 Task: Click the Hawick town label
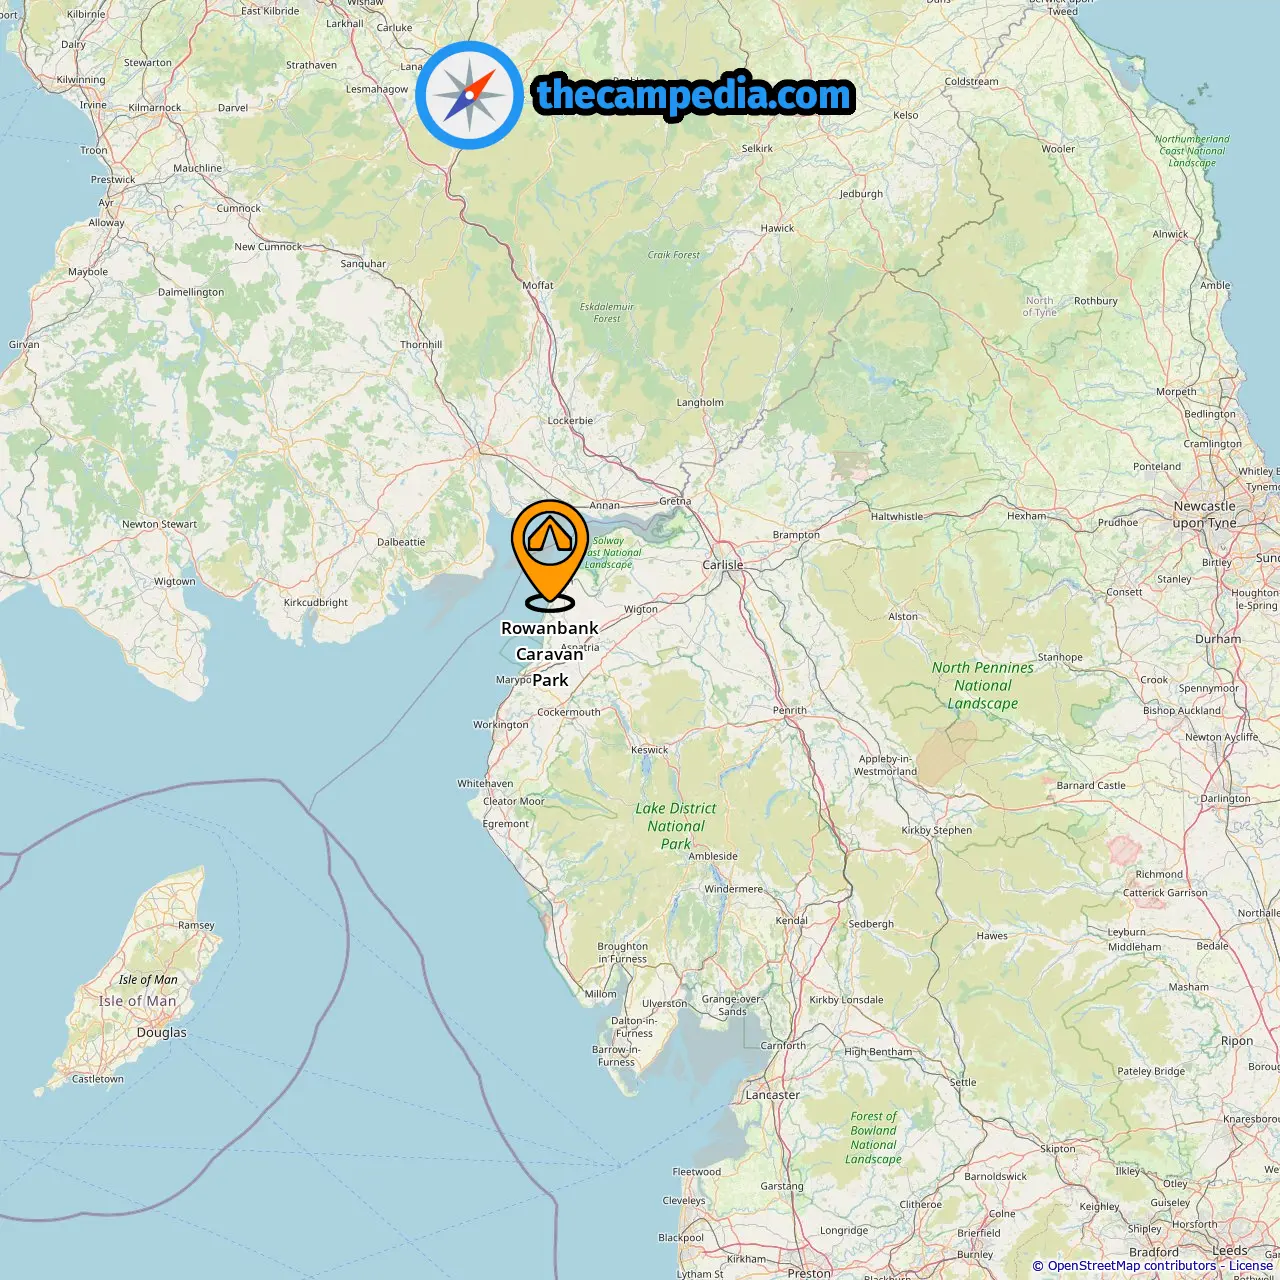click(x=777, y=229)
